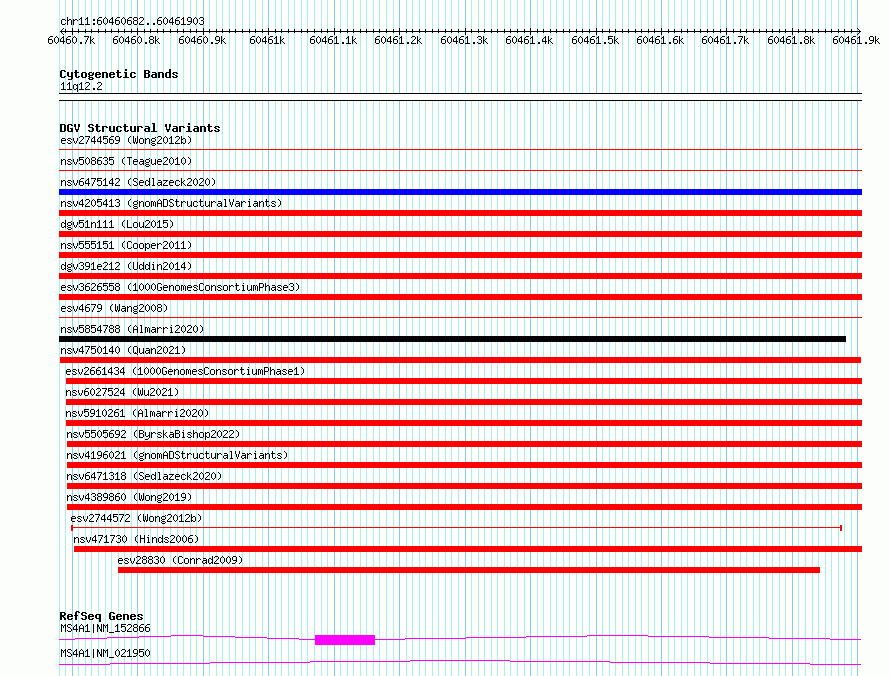
Task: Select the 11q12.2 band label
Action: click(x=81, y=86)
